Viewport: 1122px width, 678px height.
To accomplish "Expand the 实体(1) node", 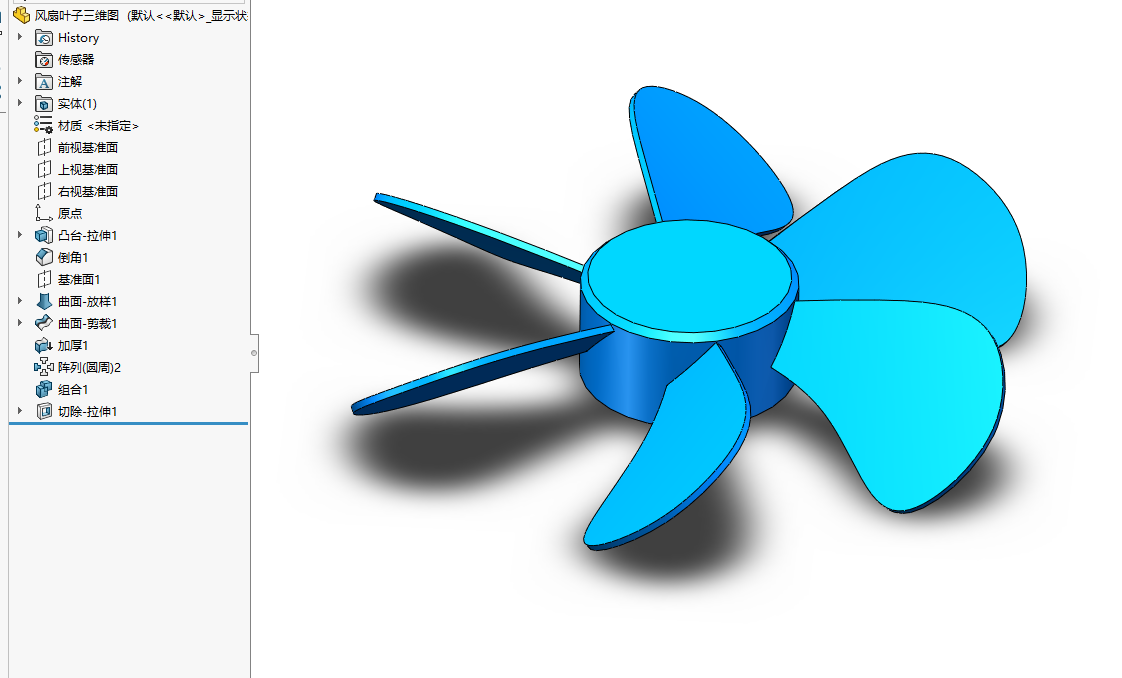I will click(20, 104).
